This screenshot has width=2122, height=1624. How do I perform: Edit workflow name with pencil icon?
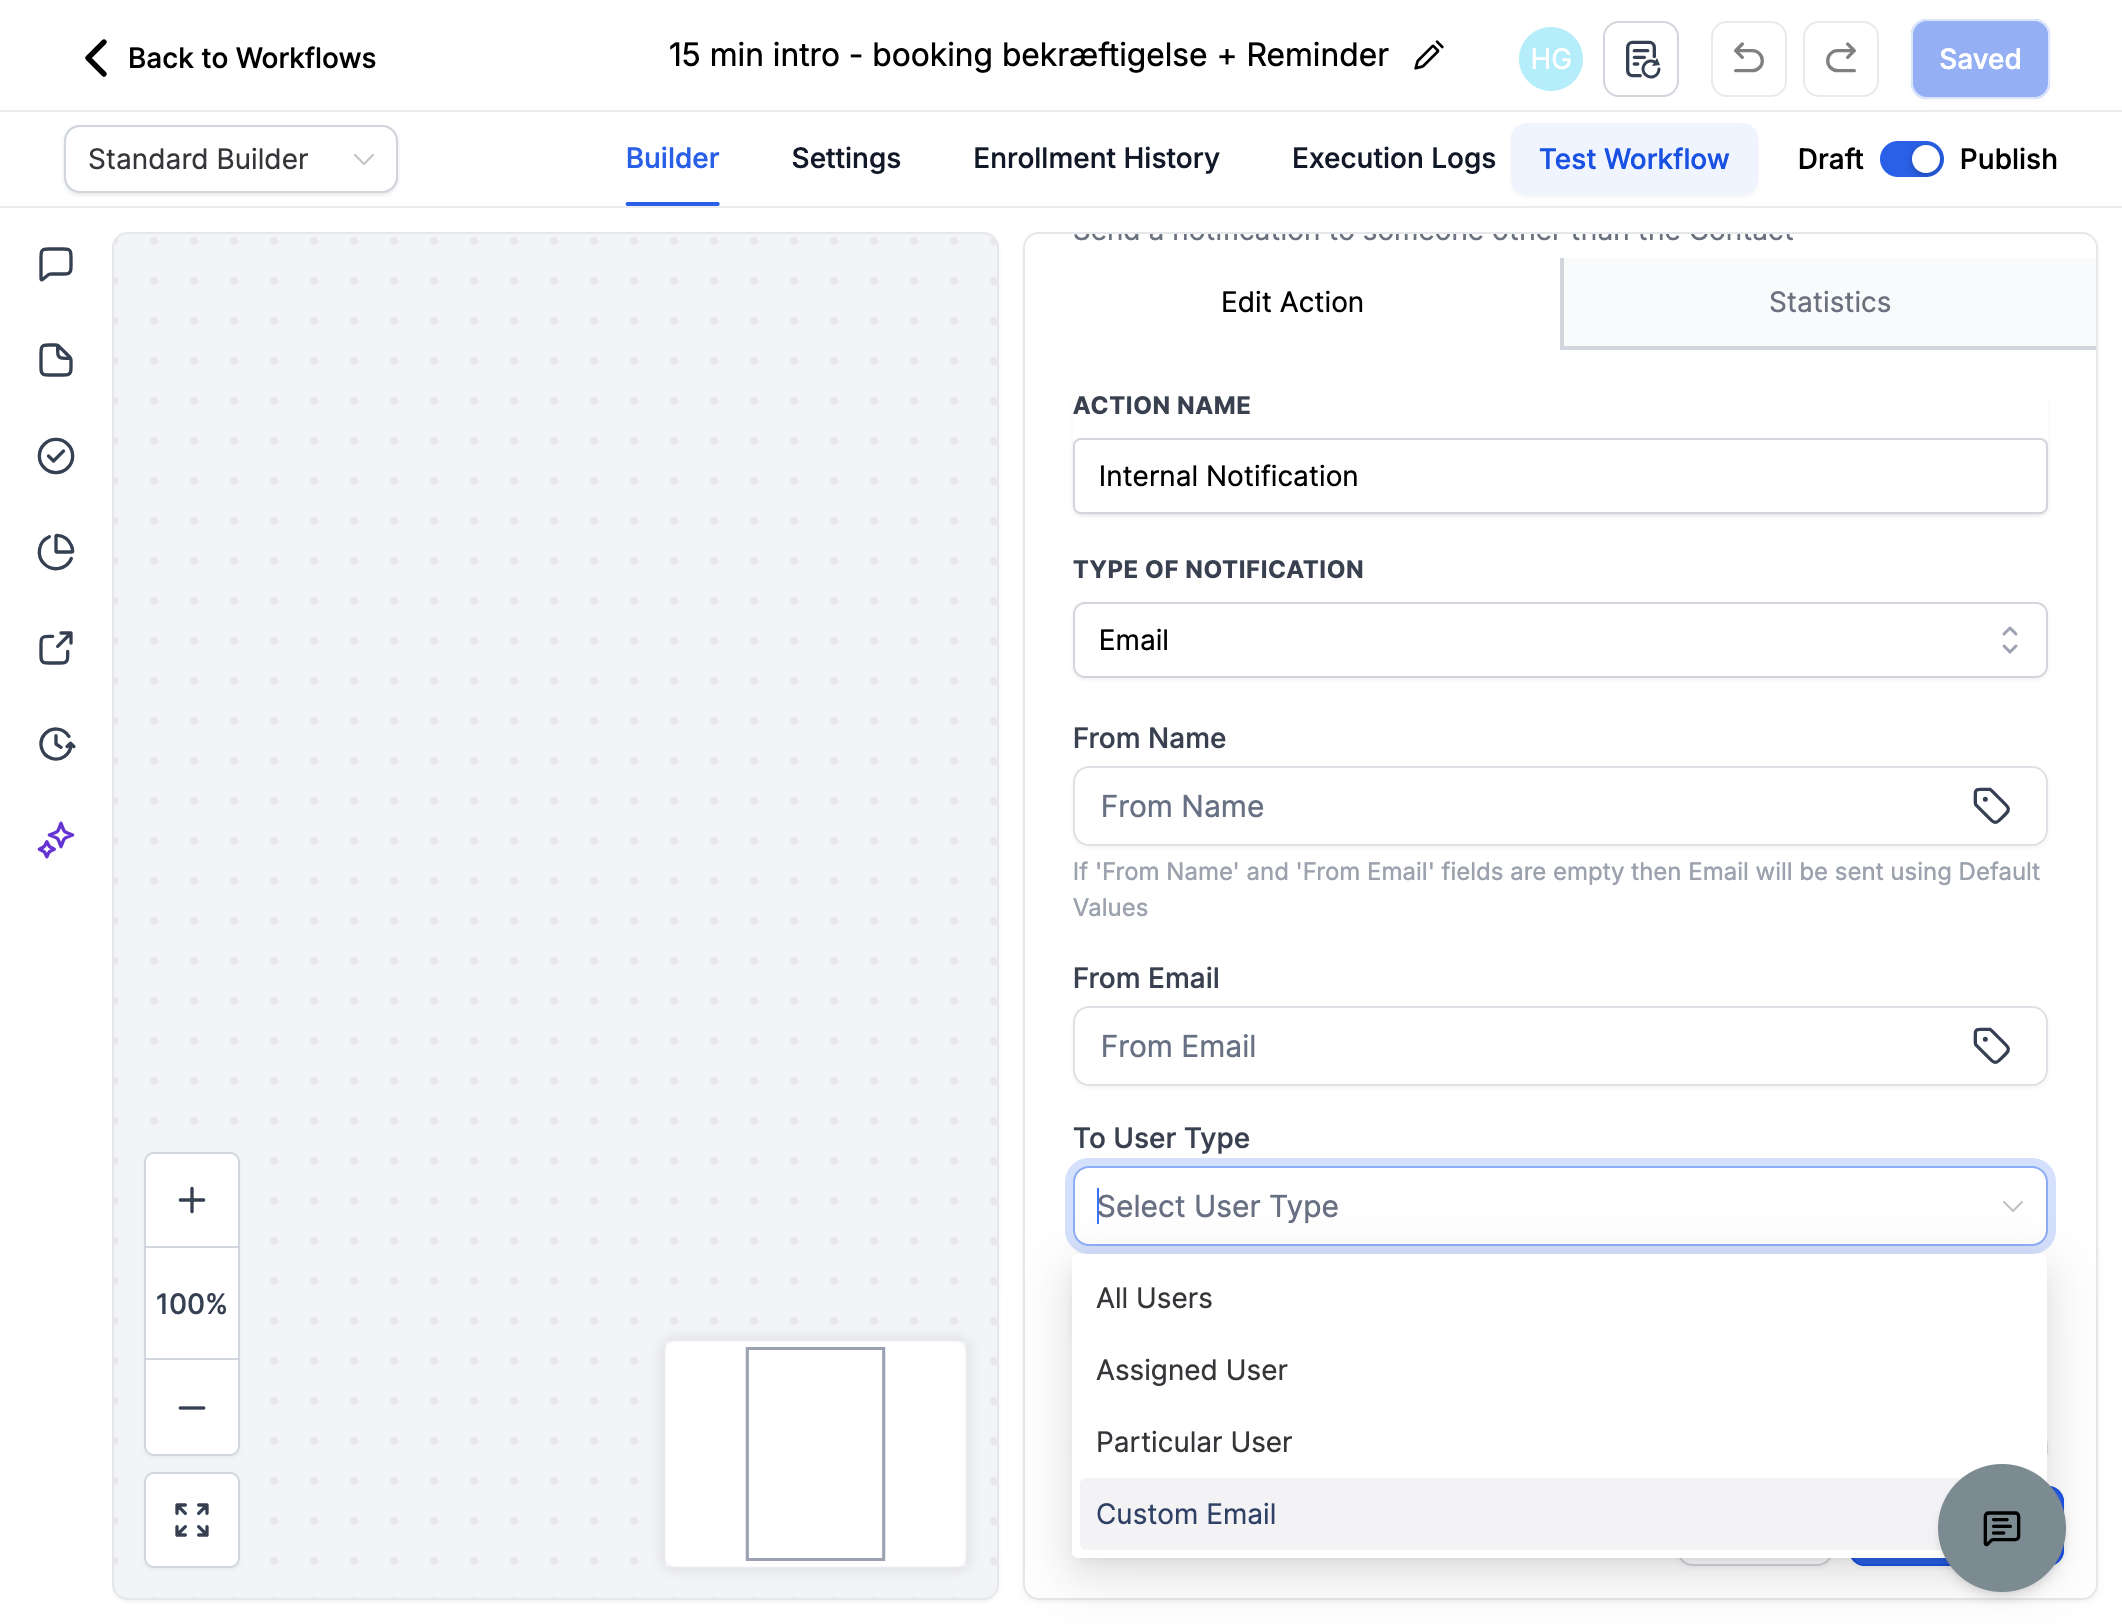click(x=1429, y=56)
